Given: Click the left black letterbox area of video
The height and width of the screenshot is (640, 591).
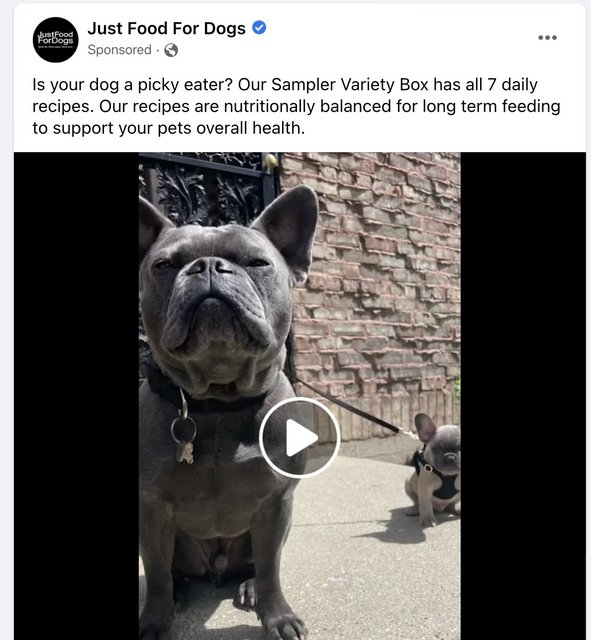Looking at the screenshot, I should tap(76, 396).
